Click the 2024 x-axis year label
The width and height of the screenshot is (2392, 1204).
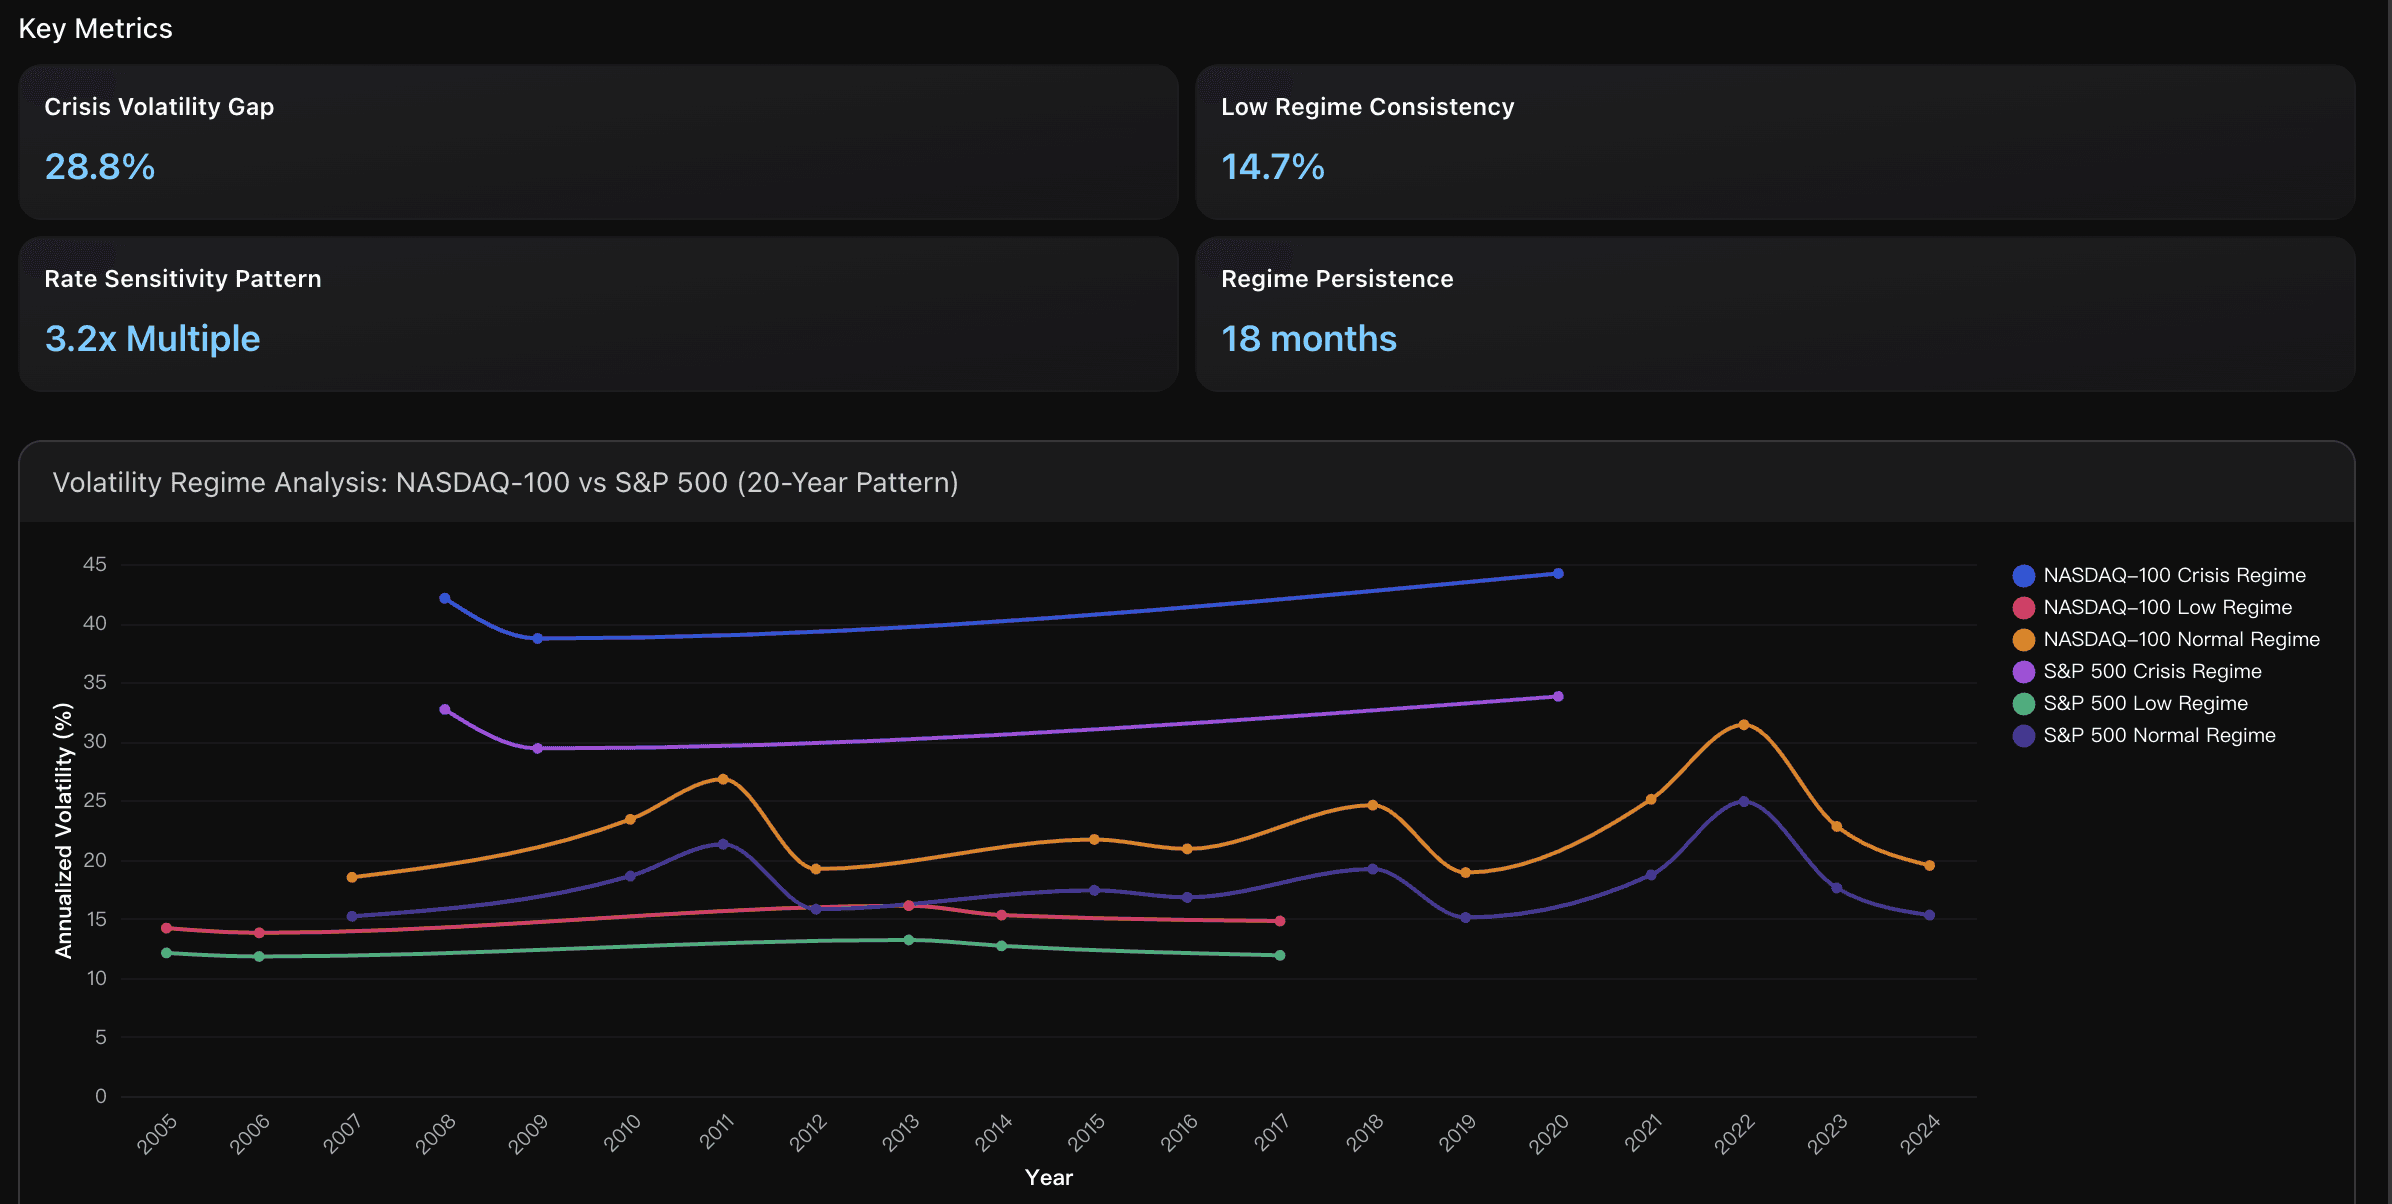tap(1920, 1134)
